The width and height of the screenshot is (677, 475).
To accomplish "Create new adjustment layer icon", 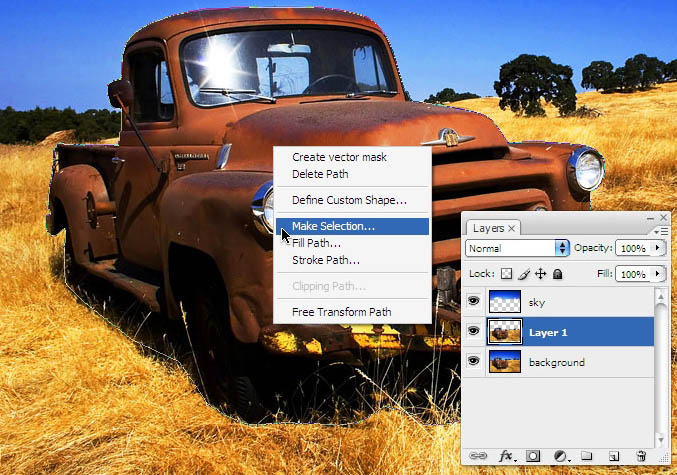I will (x=560, y=456).
